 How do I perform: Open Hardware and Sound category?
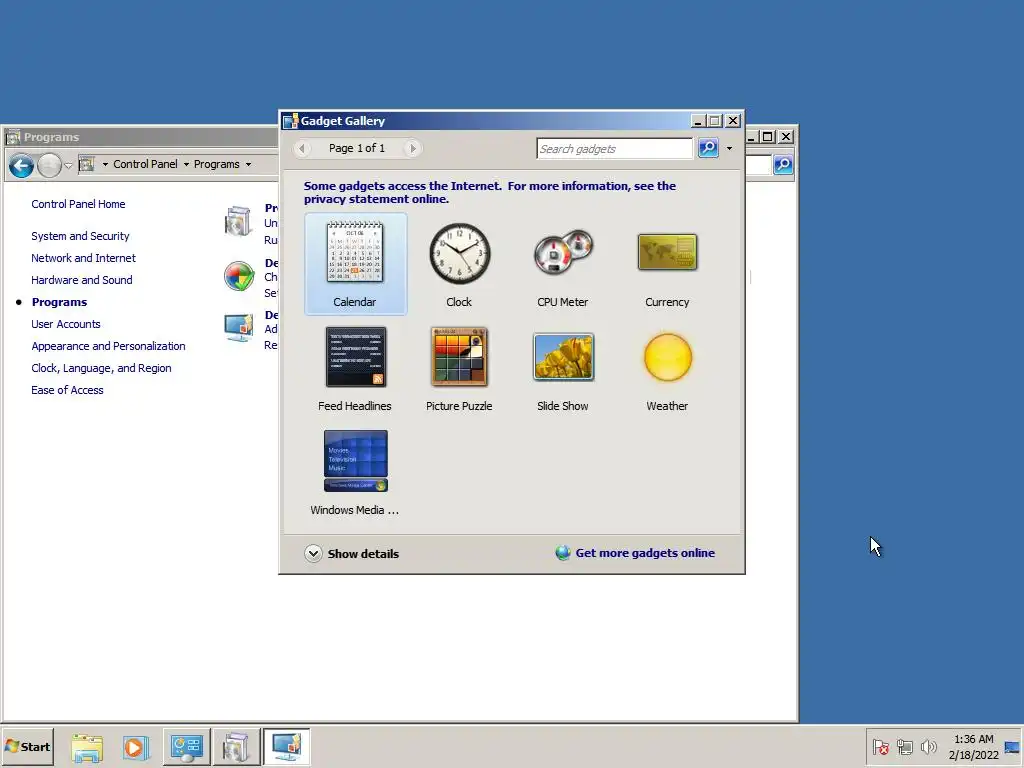click(82, 280)
